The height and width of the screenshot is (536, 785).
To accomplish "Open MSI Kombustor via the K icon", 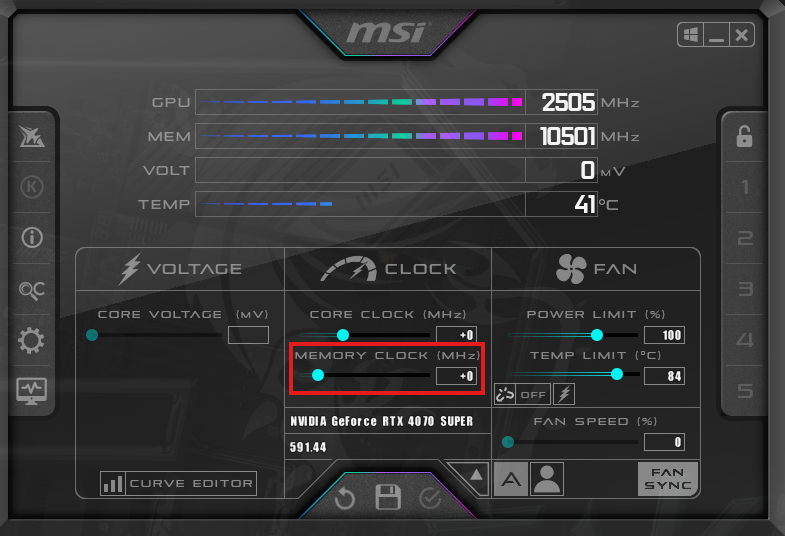I will pos(32,187).
